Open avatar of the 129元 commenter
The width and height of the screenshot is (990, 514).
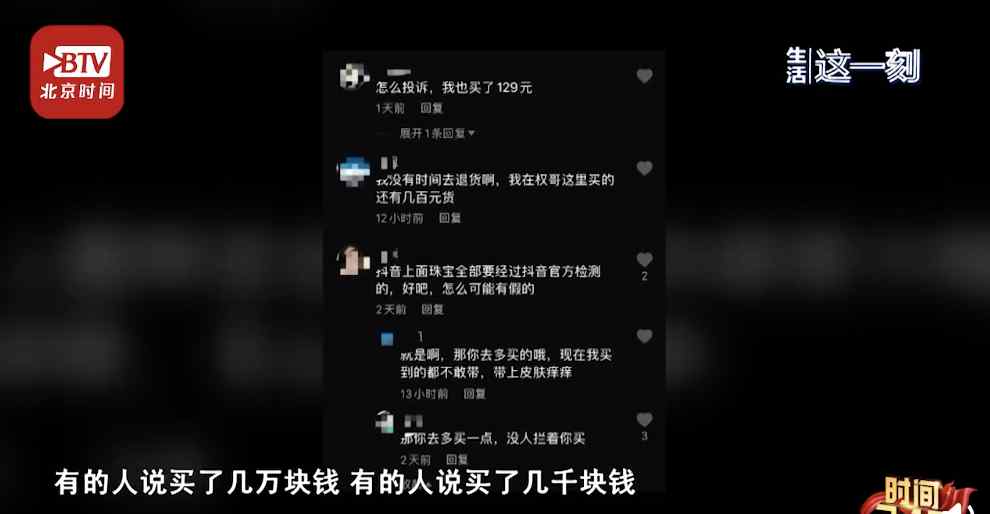click(354, 77)
